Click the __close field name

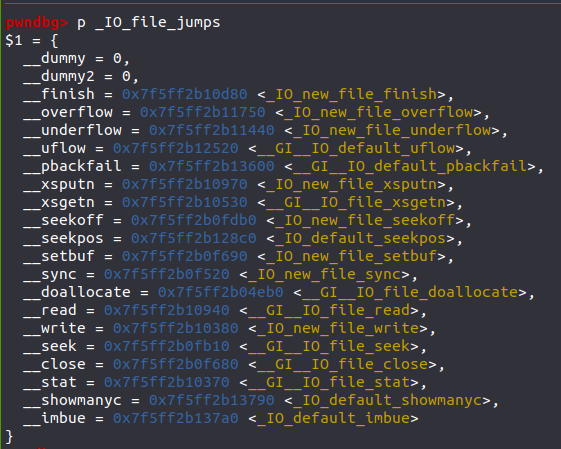pos(54,364)
